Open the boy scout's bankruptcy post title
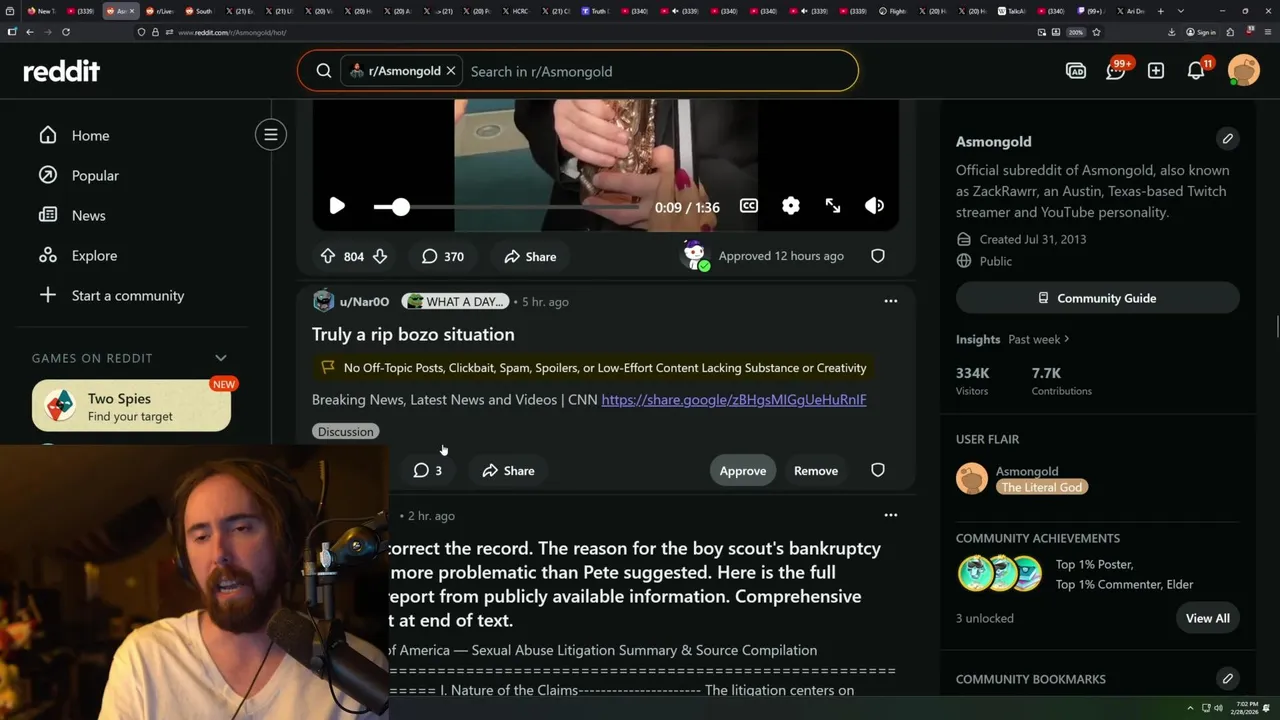The width and height of the screenshot is (1280, 720). coord(635,584)
